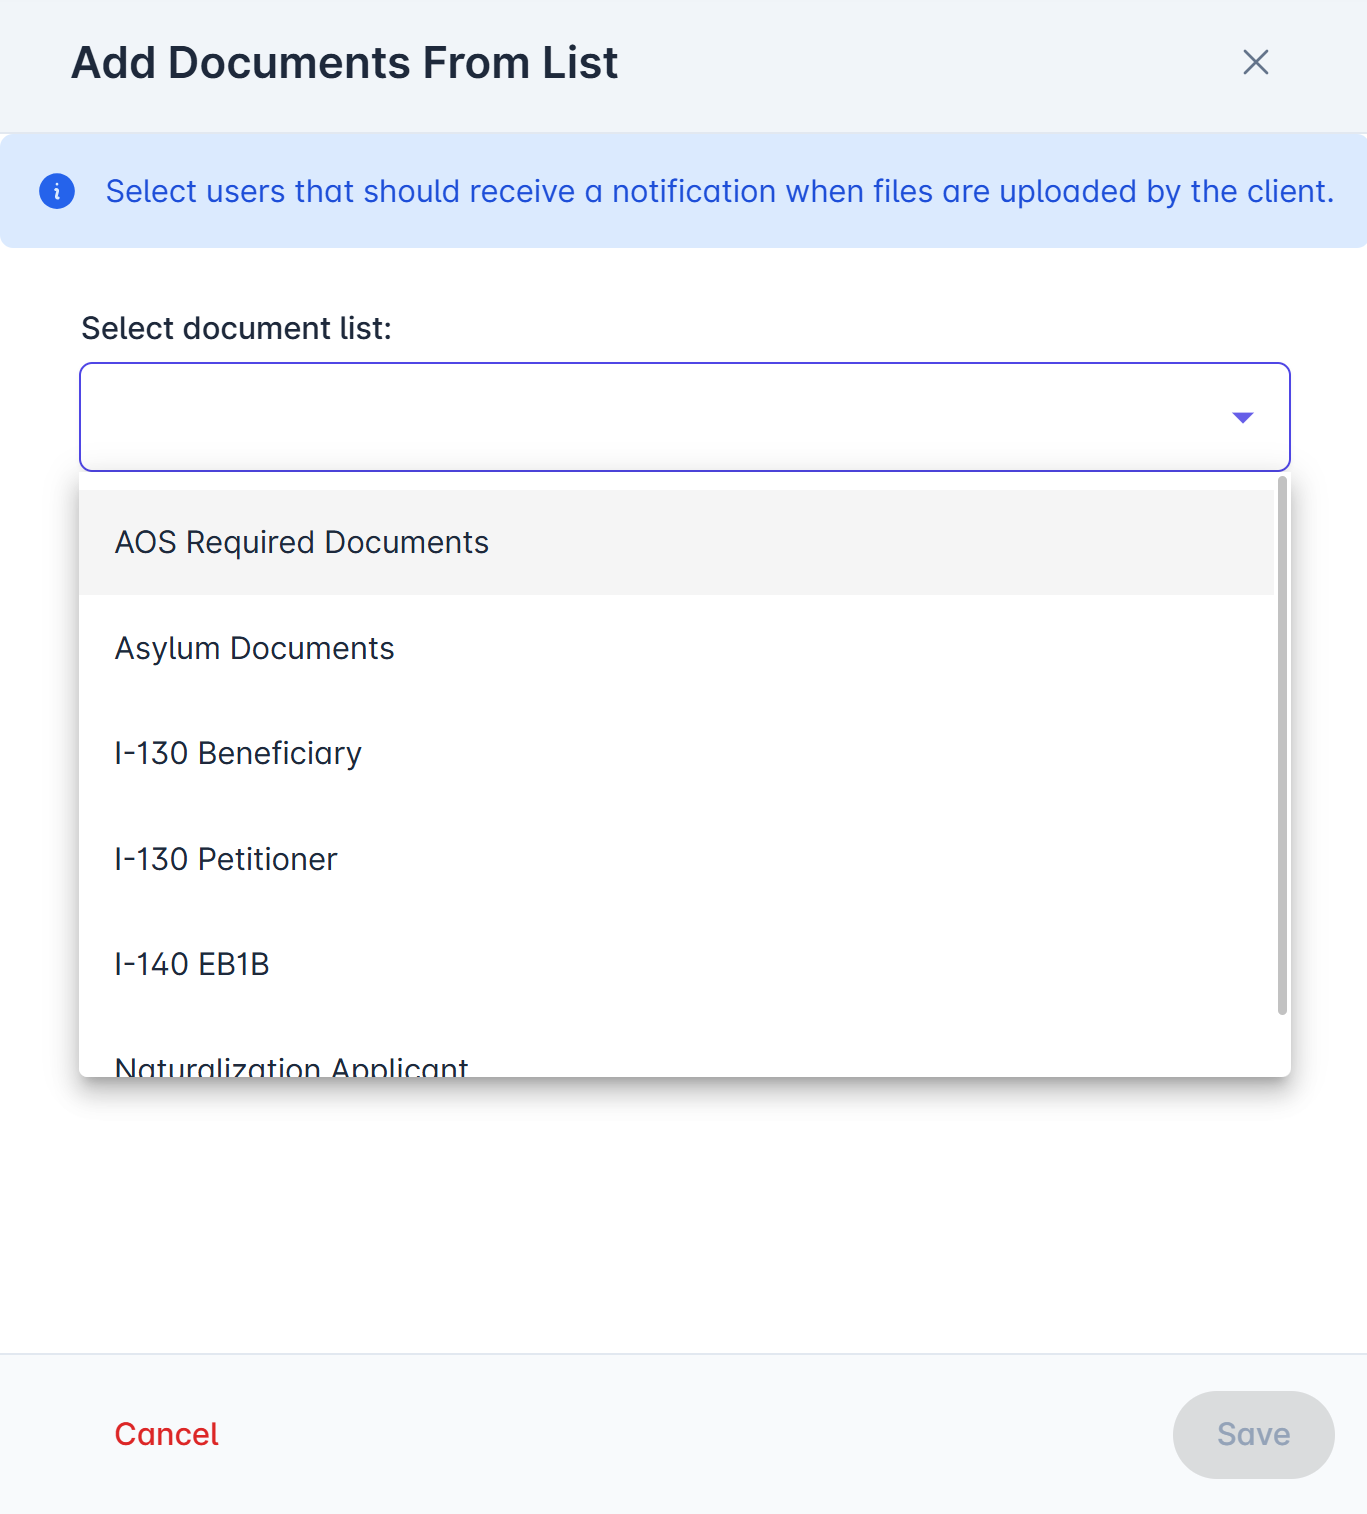The width and height of the screenshot is (1367, 1514).
Task: Select I-130 Petitioner document list
Action: coord(226,860)
